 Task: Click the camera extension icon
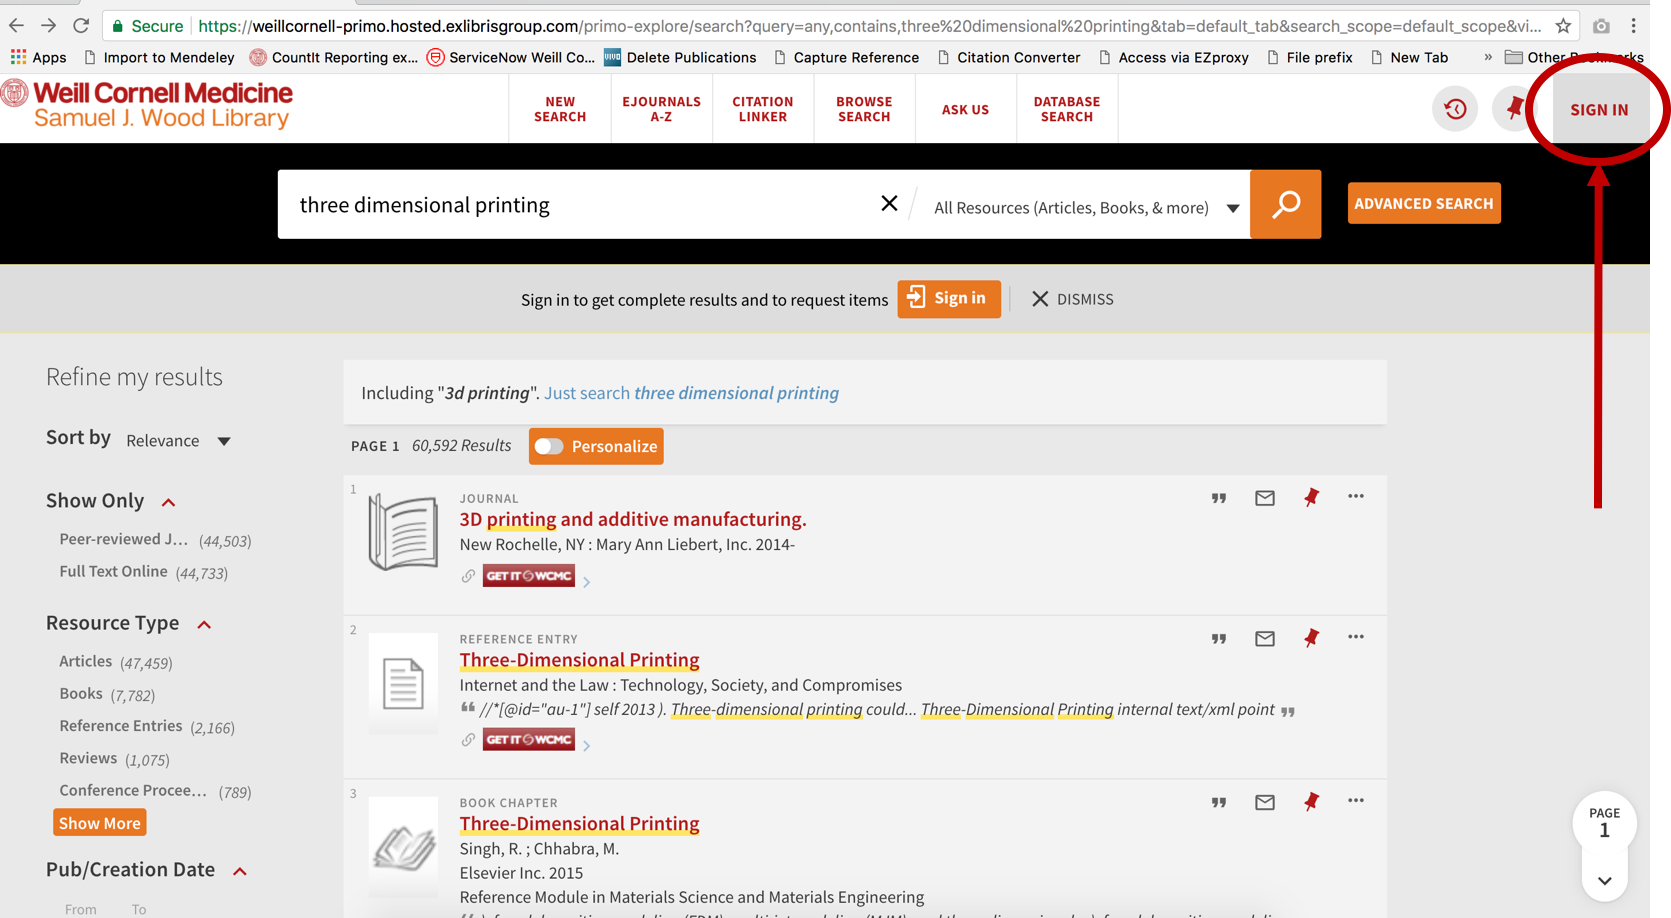click(1601, 26)
